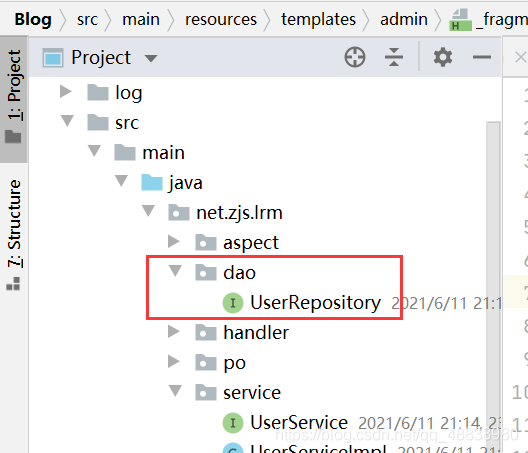Open Project panel settings gear
This screenshot has width=528, height=453.
click(443, 57)
